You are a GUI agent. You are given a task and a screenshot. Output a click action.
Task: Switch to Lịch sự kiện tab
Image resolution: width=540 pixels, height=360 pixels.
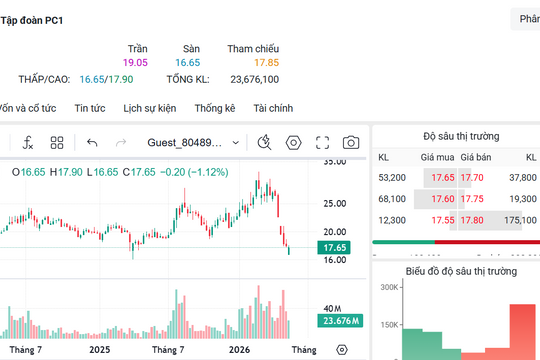pos(150,108)
